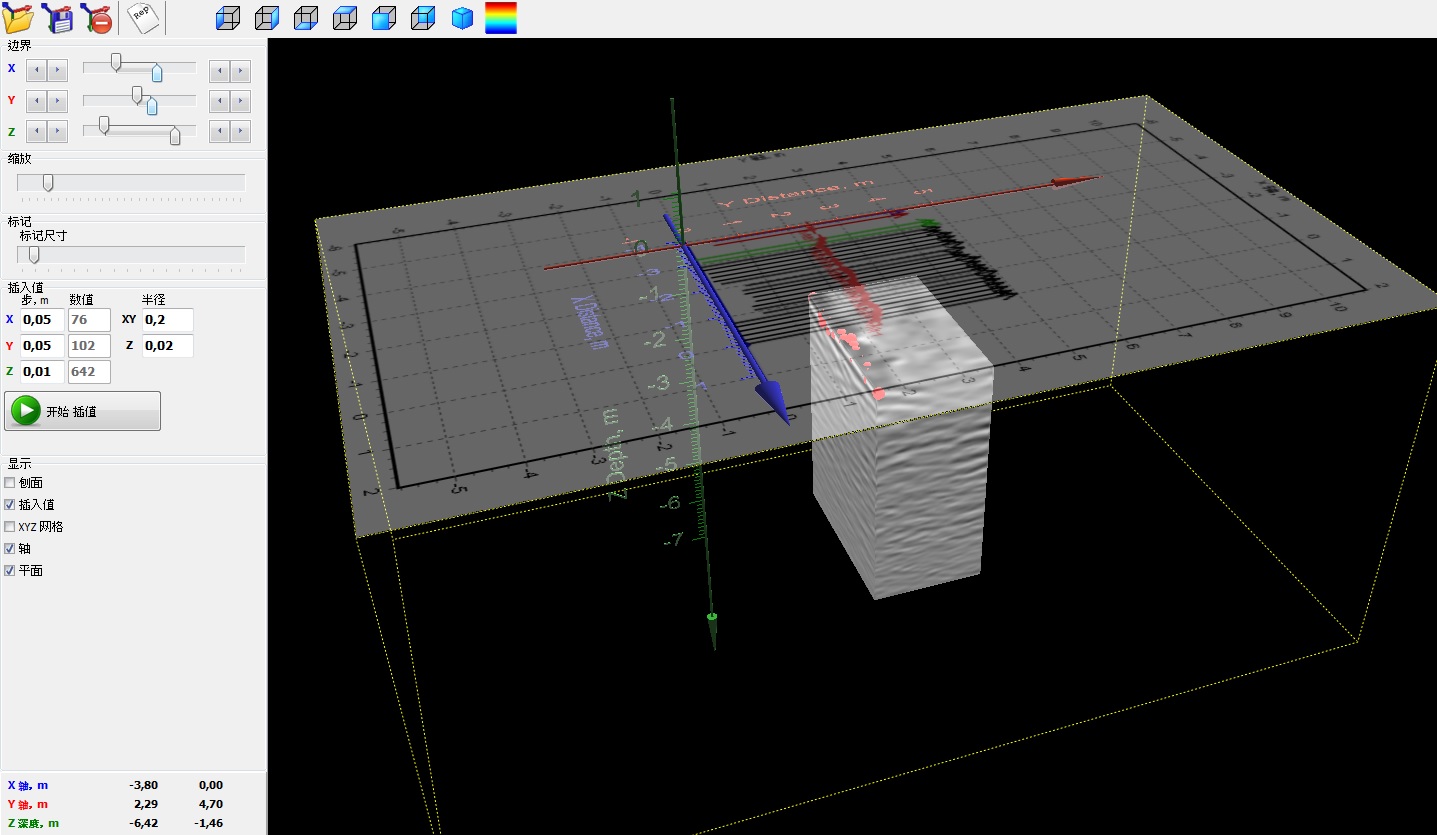Click the X step input field

coord(42,320)
